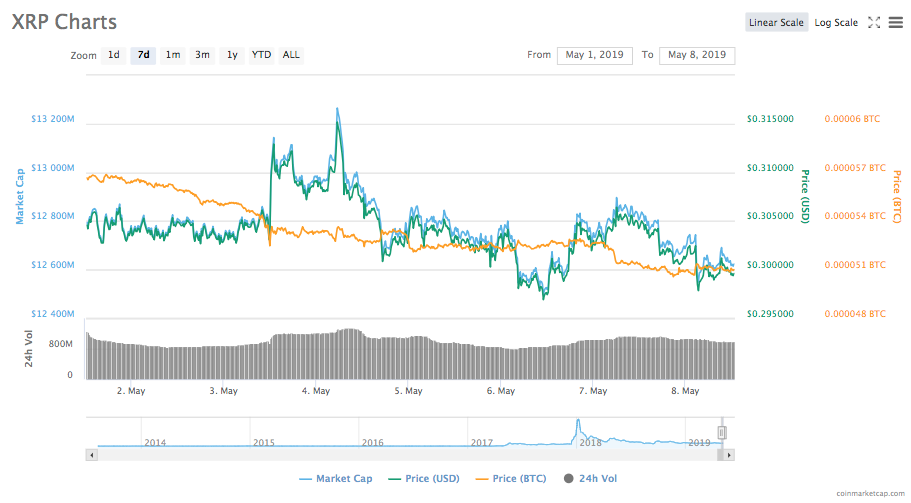Click the scrollbar right arrow
911x503 pixels.
coord(729,455)
